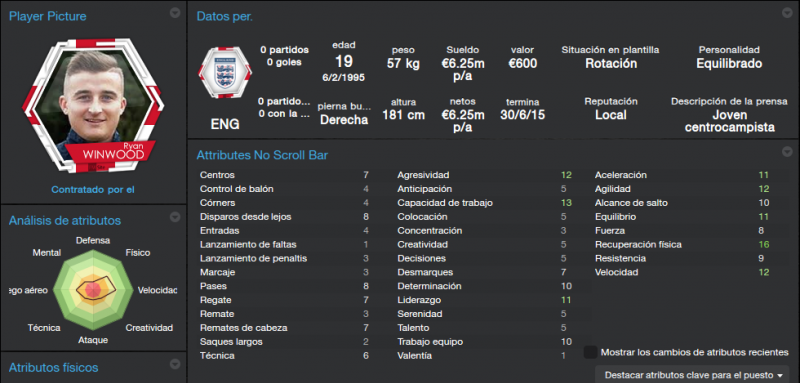Click the Capacidad de trabajo attribute row
This screenshot has height=383, width=800.
point(484,203)
